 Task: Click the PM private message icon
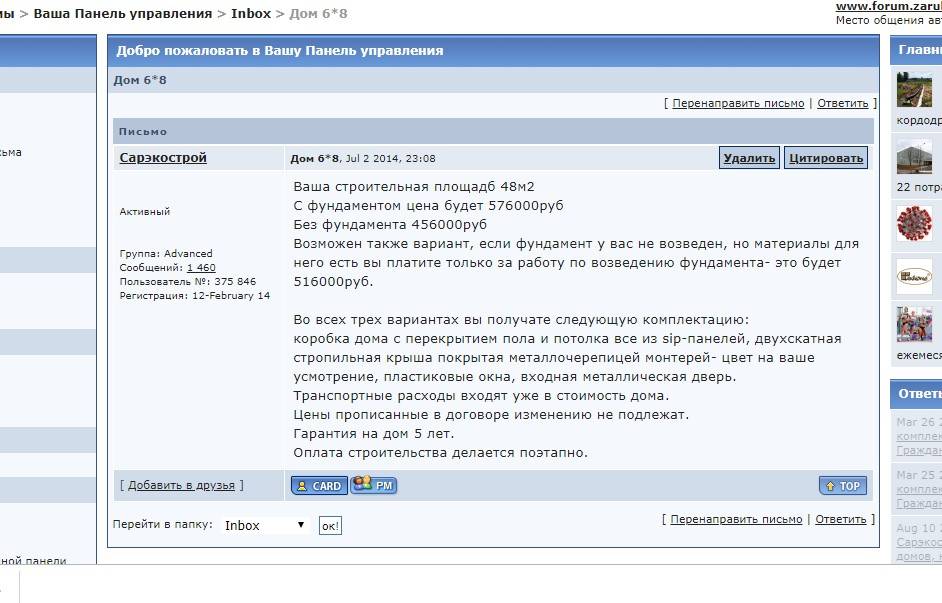coord(374,485)
